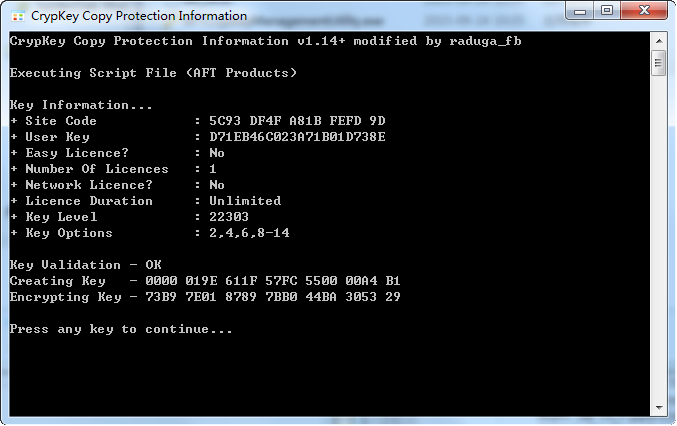Screen dimensions: 677x426
Task: Click the Encrypting Key hex line
Action: click(205, 297)
